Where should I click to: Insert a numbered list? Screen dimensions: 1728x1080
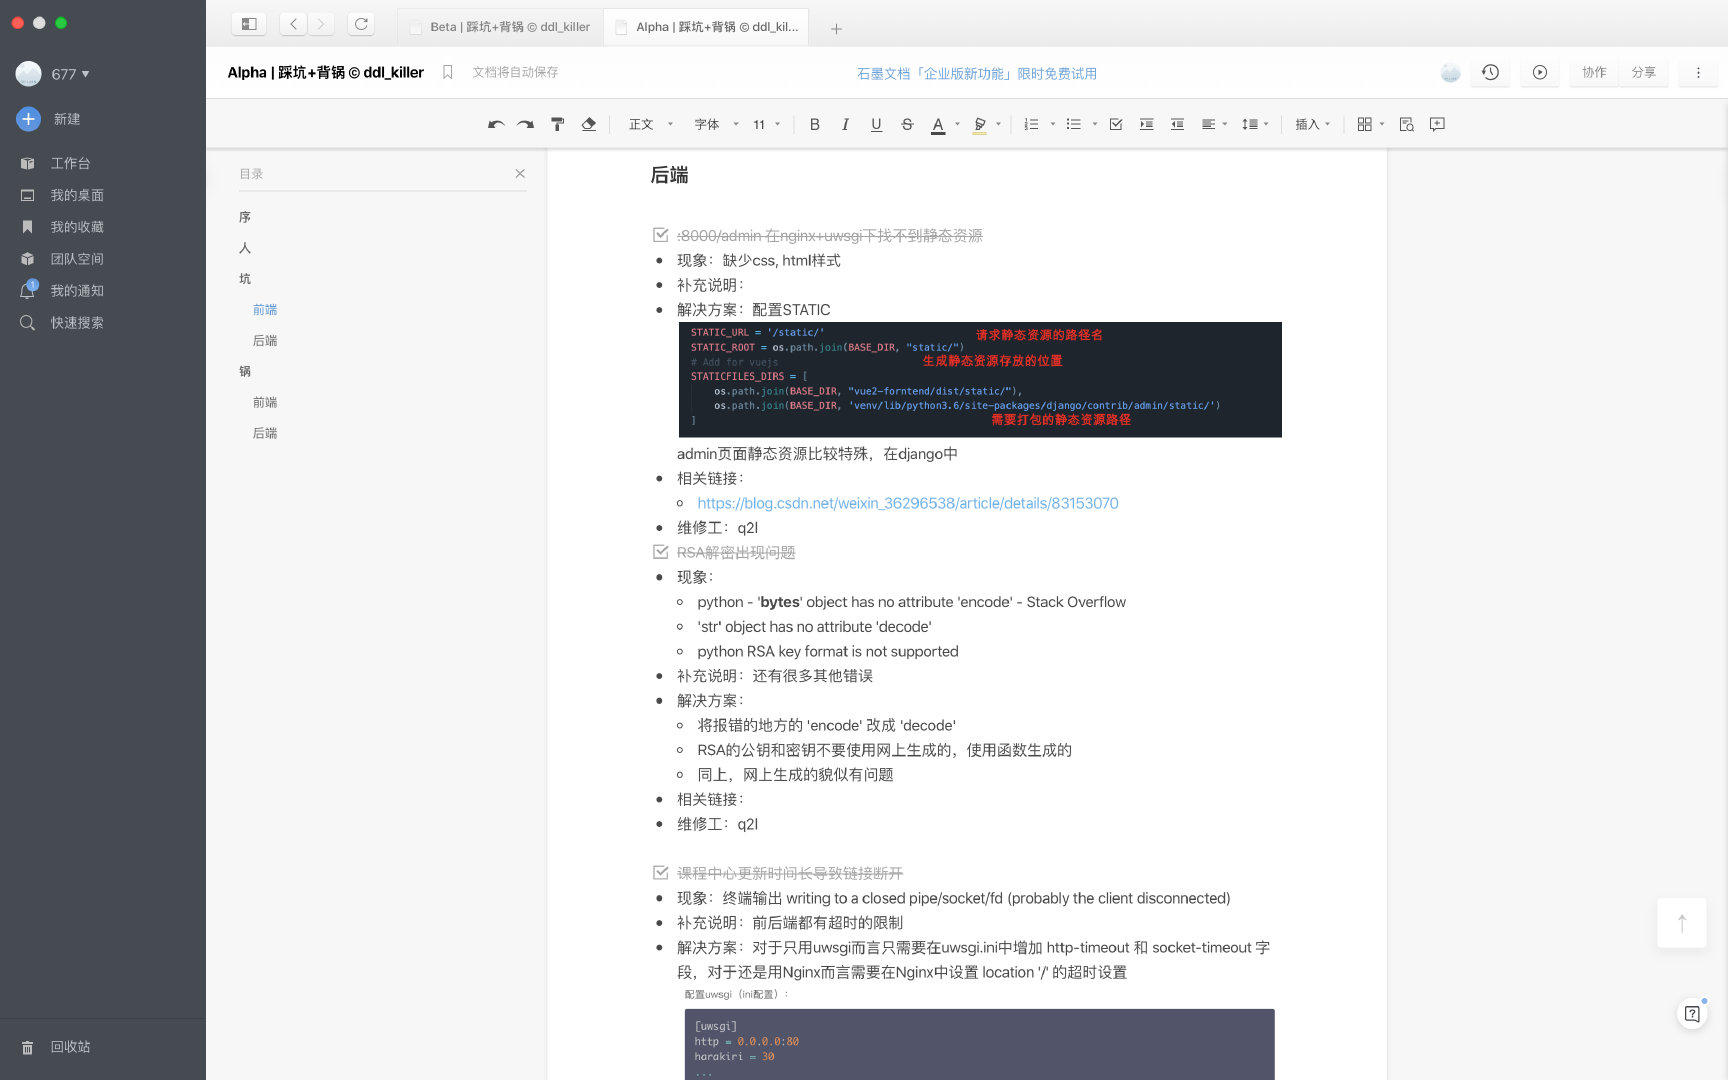tap(1031, 124)
